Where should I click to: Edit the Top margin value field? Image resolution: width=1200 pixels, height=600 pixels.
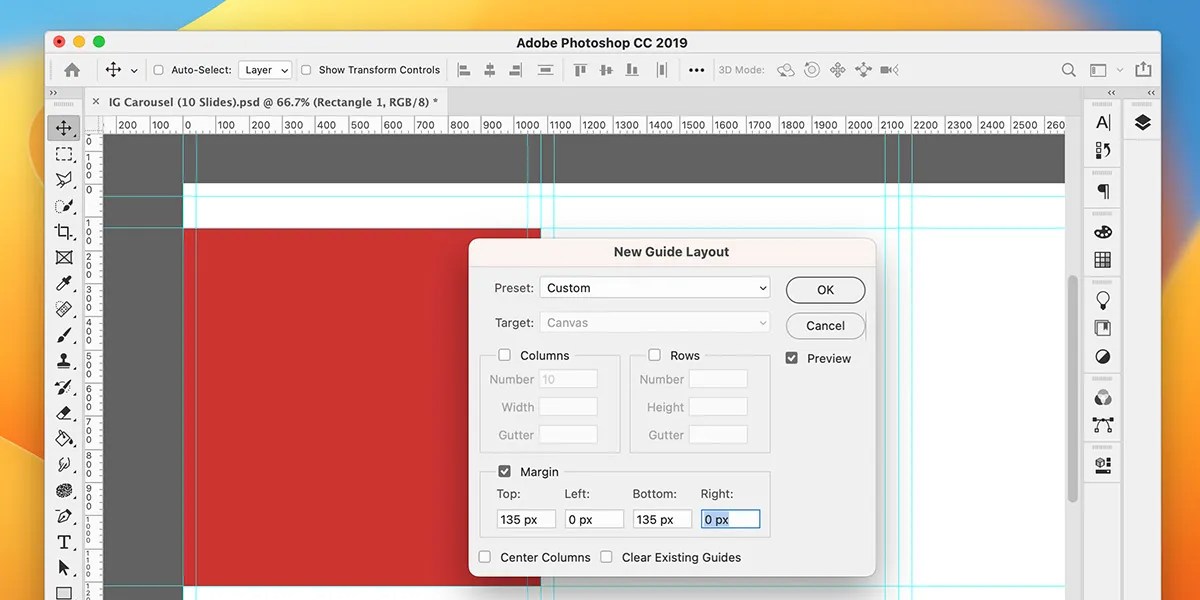point(526,519)
